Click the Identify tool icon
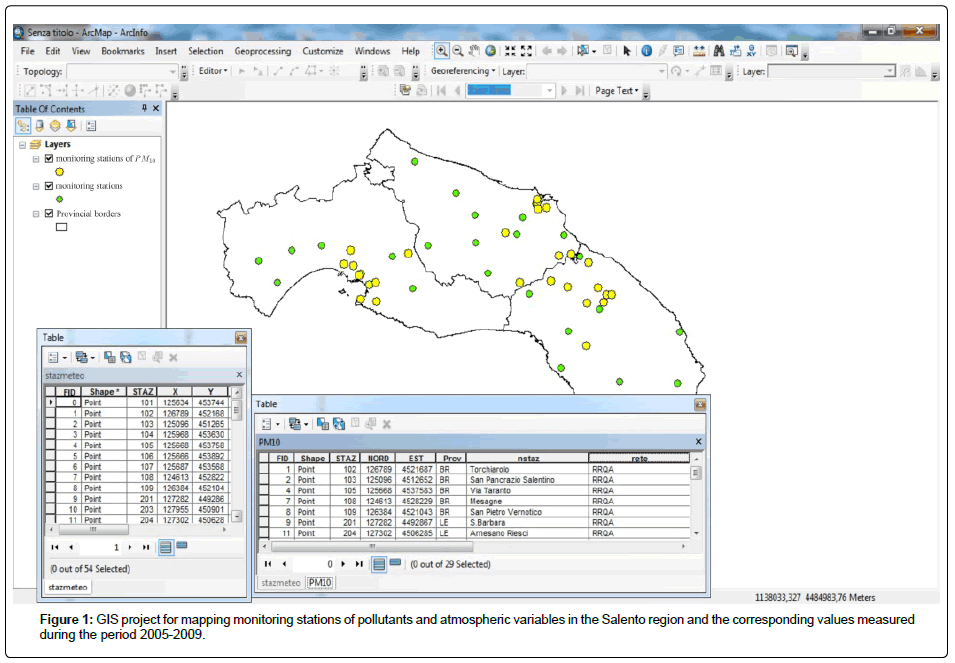The height and width of the screenshot is (663, 955). pyautogui.click(x=647, y=51)
